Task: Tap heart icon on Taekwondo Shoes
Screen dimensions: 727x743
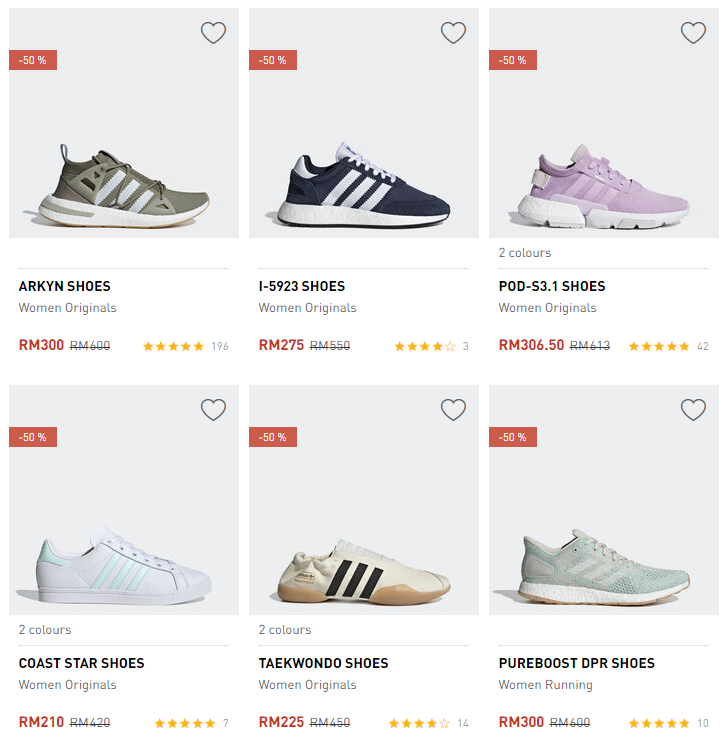Action: tap(453, 410)
